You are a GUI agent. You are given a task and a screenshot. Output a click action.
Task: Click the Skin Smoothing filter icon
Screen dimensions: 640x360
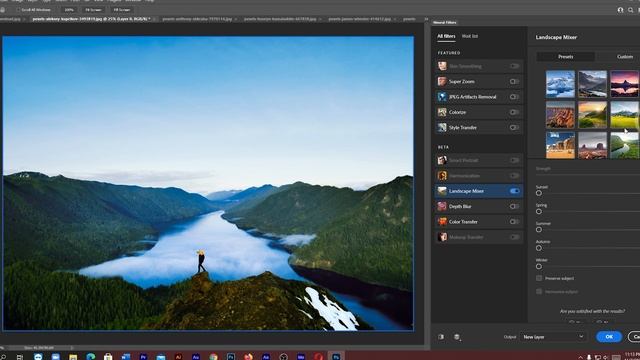(x=442, y=66)
